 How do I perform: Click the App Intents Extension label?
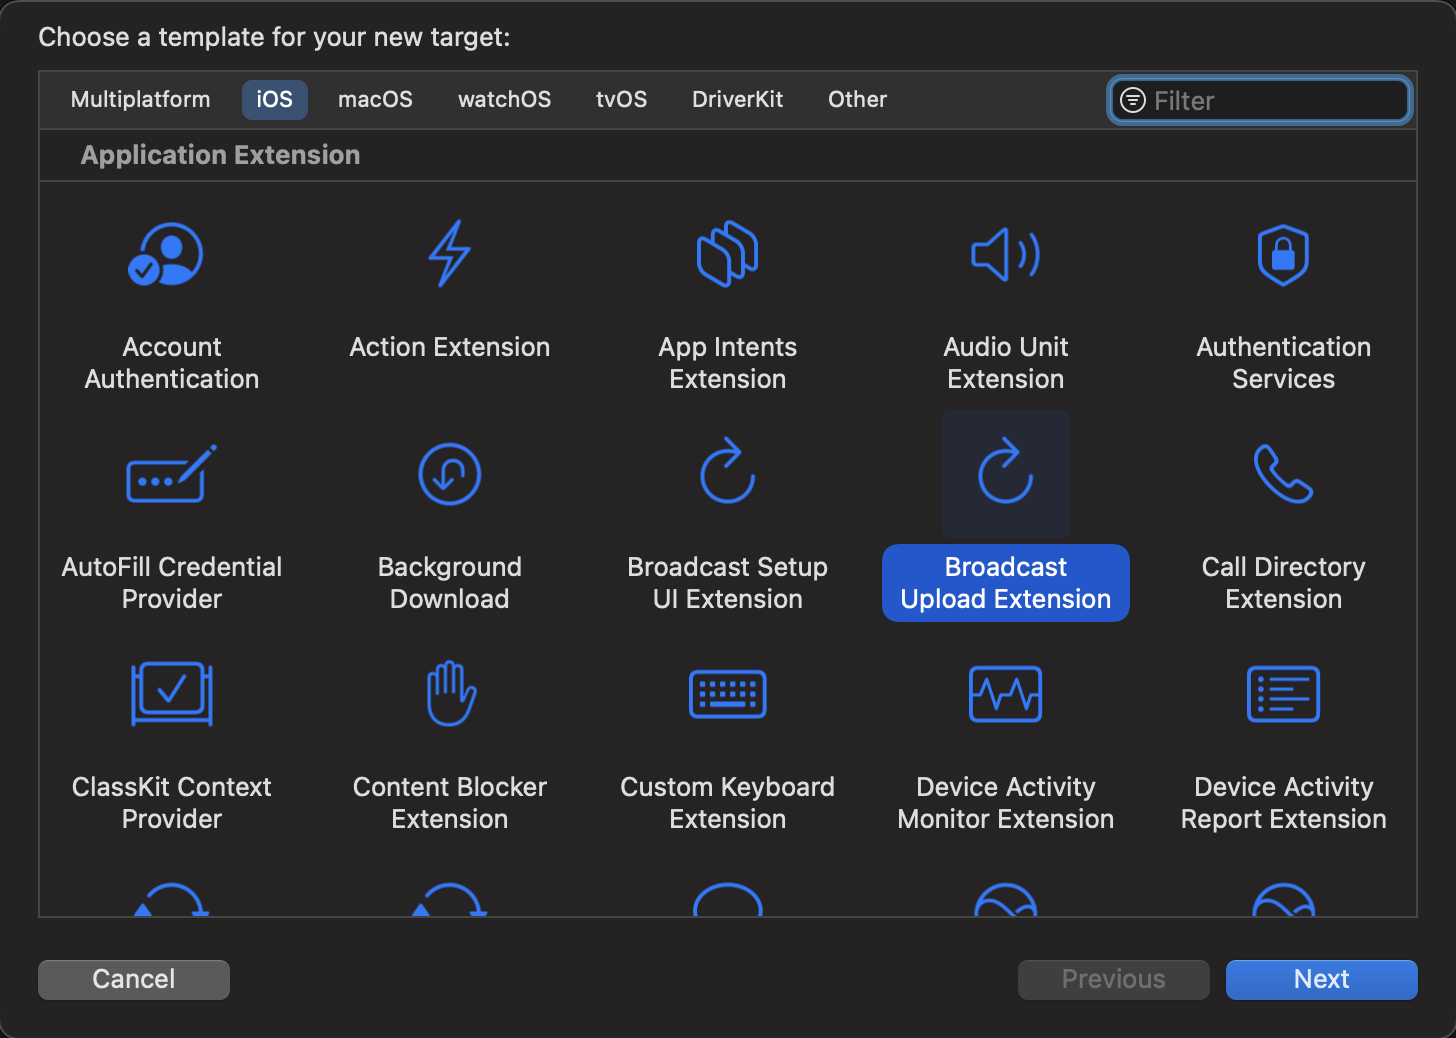(x=727, y=363)
